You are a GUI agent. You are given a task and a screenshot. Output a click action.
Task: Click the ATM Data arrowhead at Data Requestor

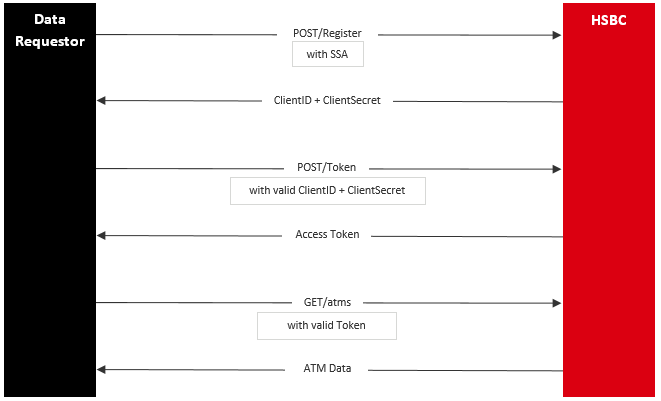(101, 370)
